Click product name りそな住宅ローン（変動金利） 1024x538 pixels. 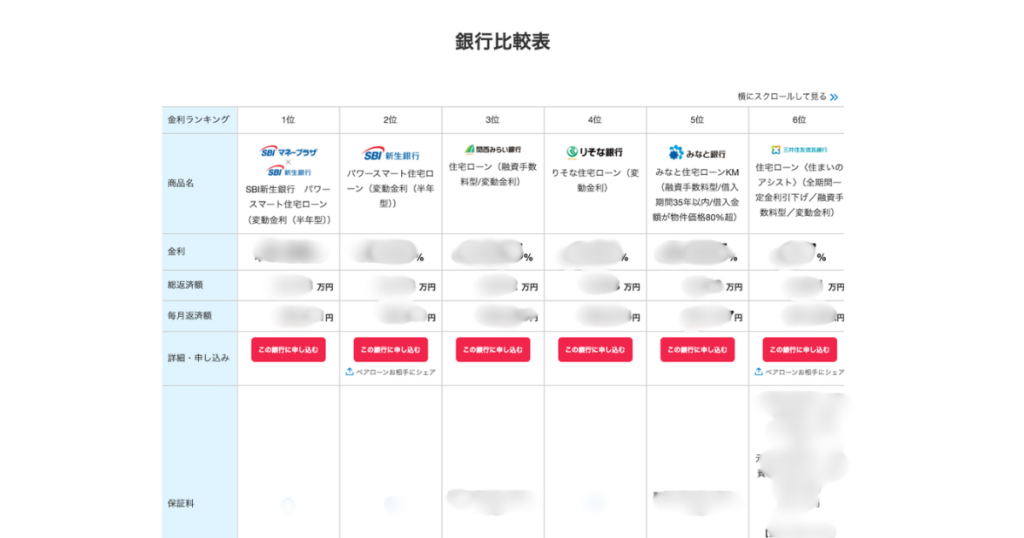[595, 180]
